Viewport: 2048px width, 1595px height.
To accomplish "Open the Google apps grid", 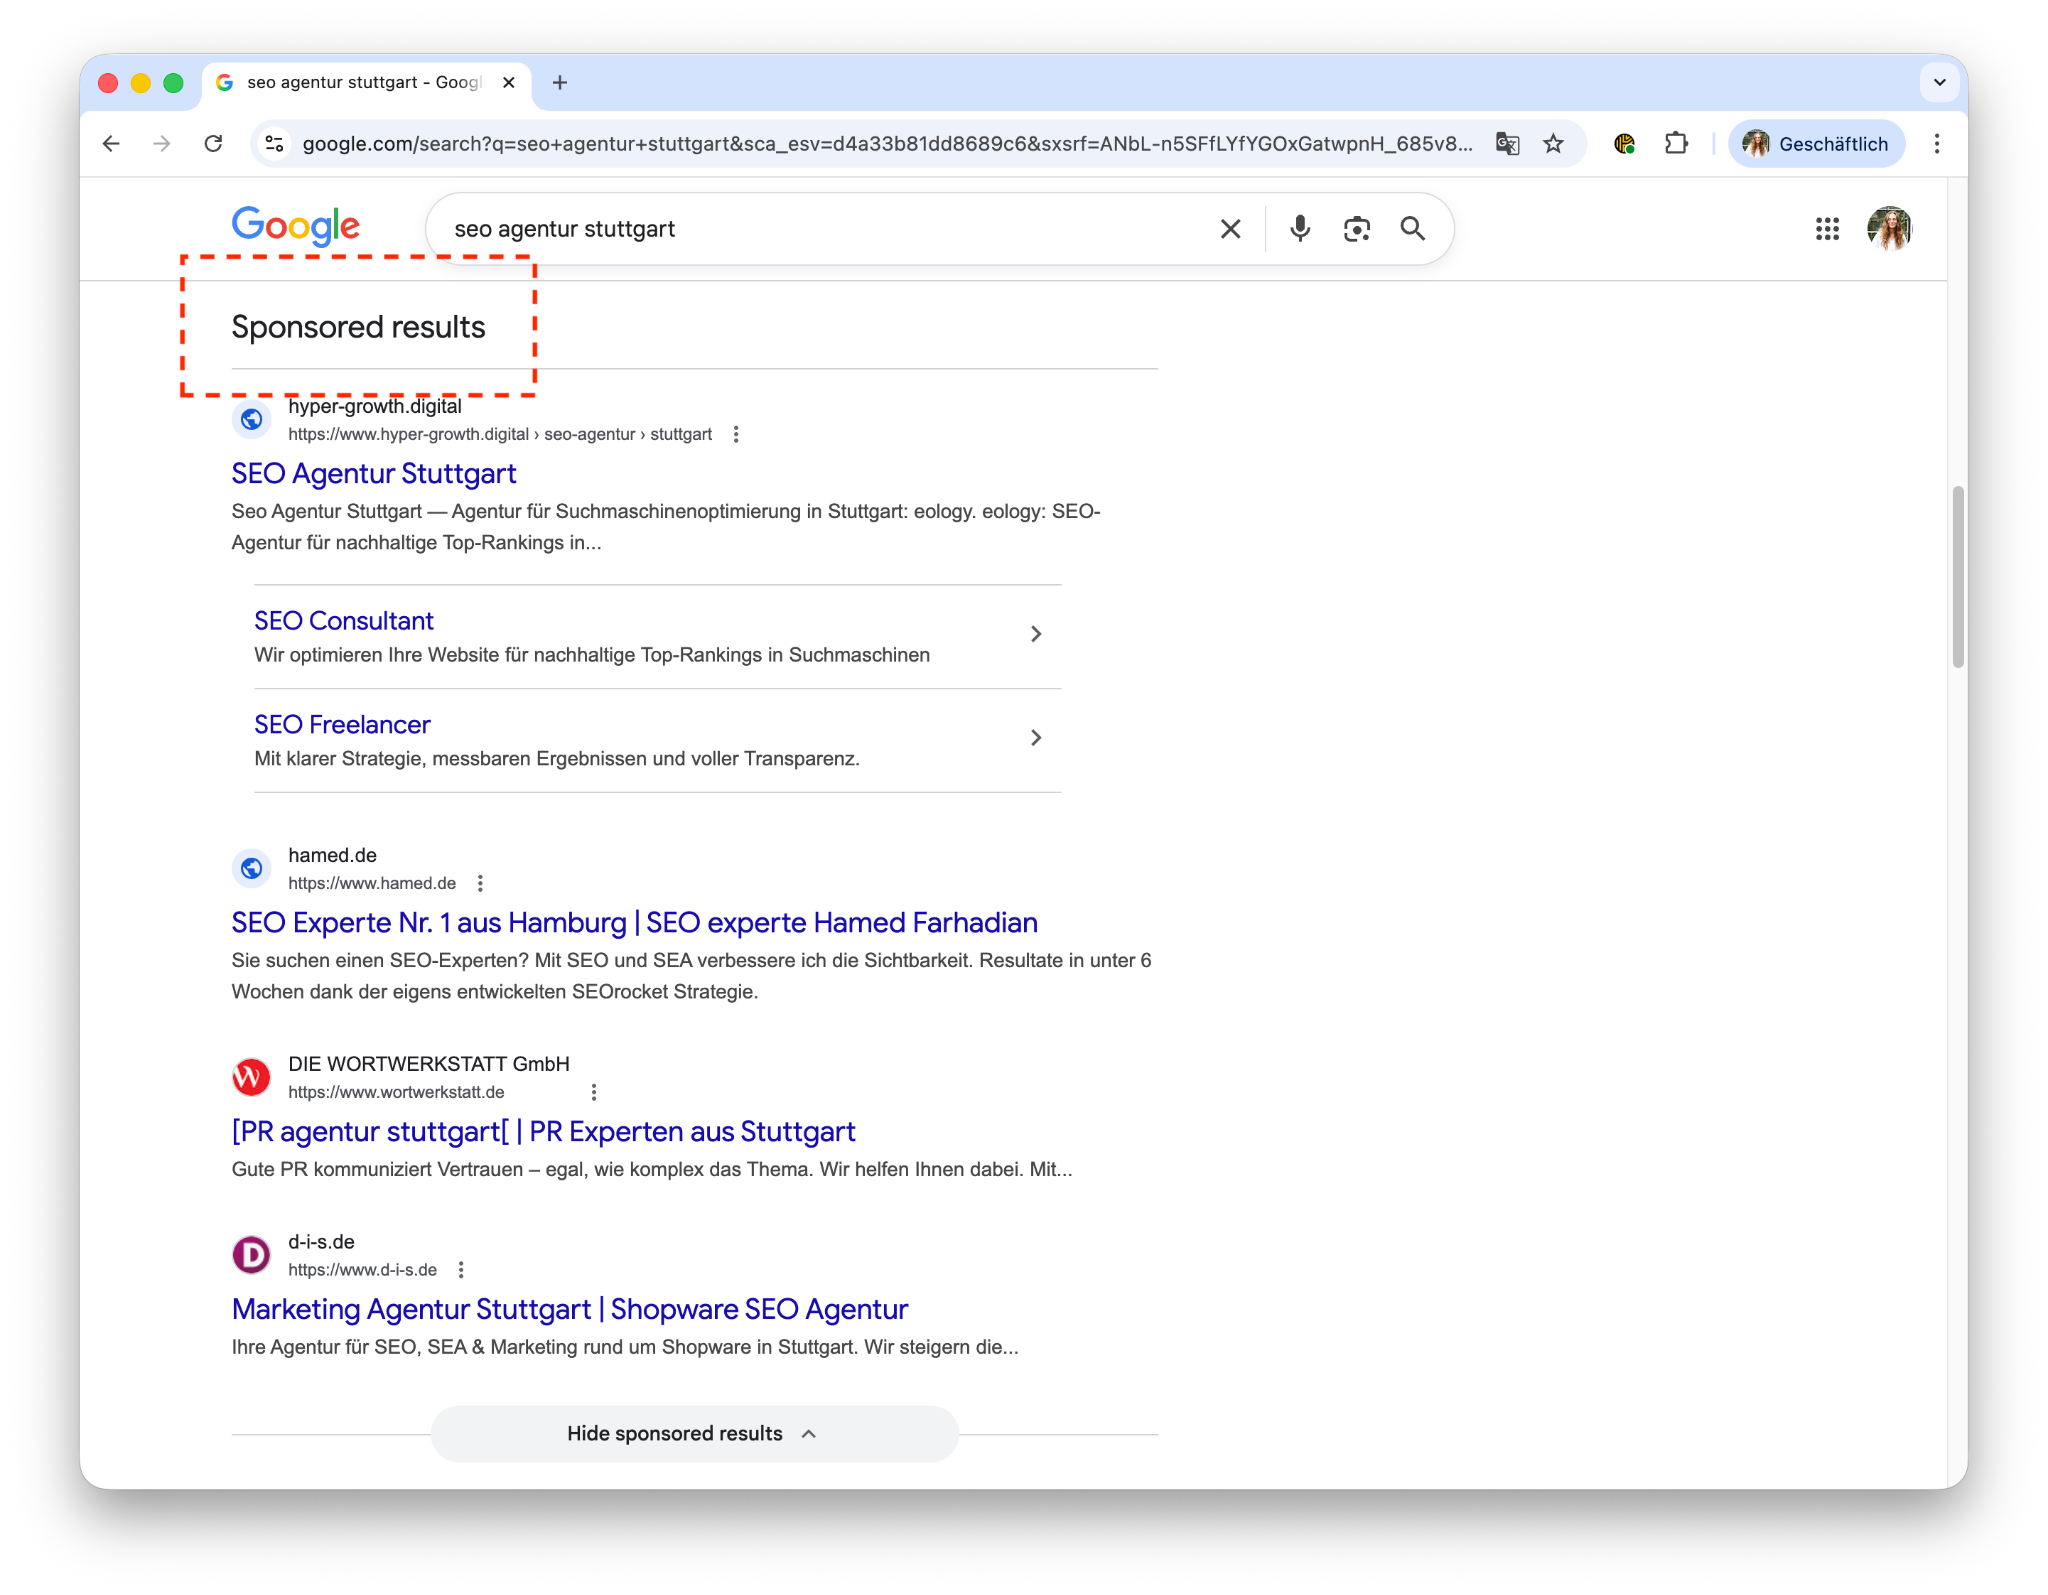I will [1826, 229].
